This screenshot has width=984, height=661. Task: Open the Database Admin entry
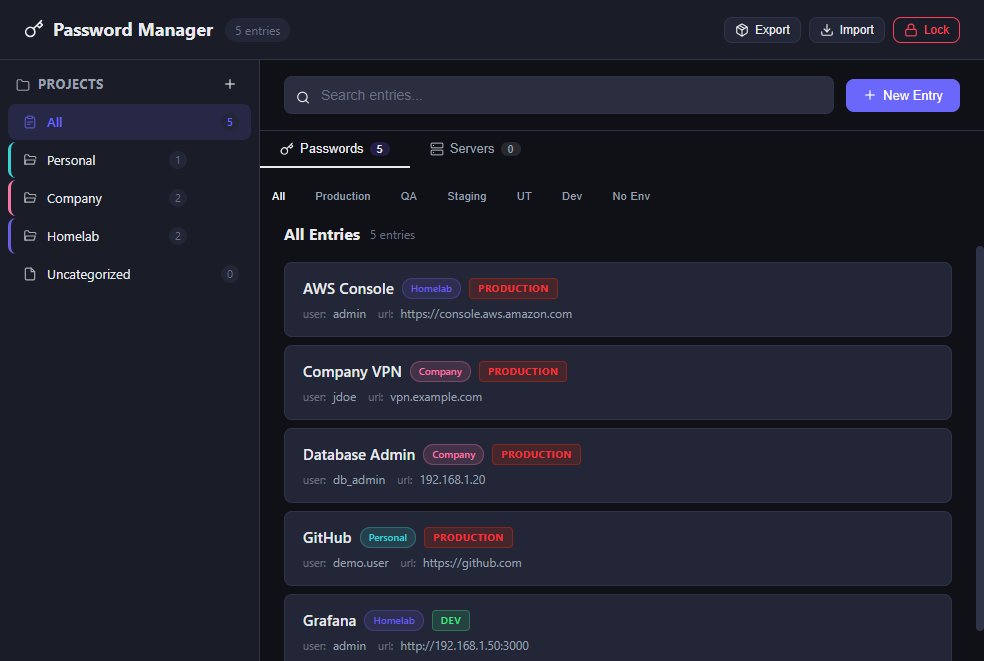pyautogui.click(x=618, y=465)
